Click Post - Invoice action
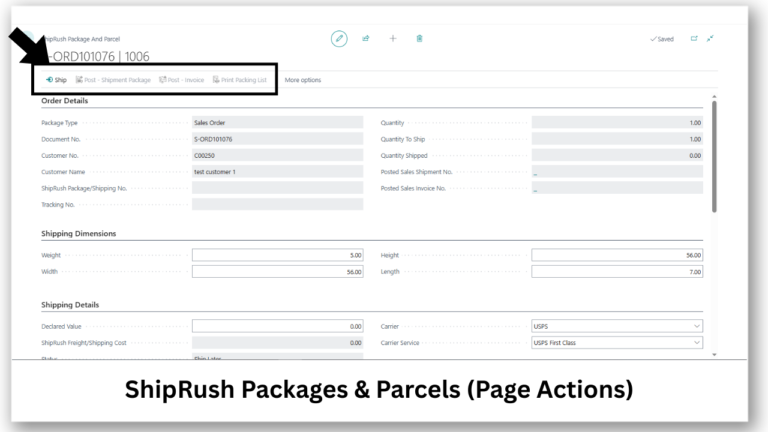The width and height of the screenshot is (768, 432). tap(182, 80)
